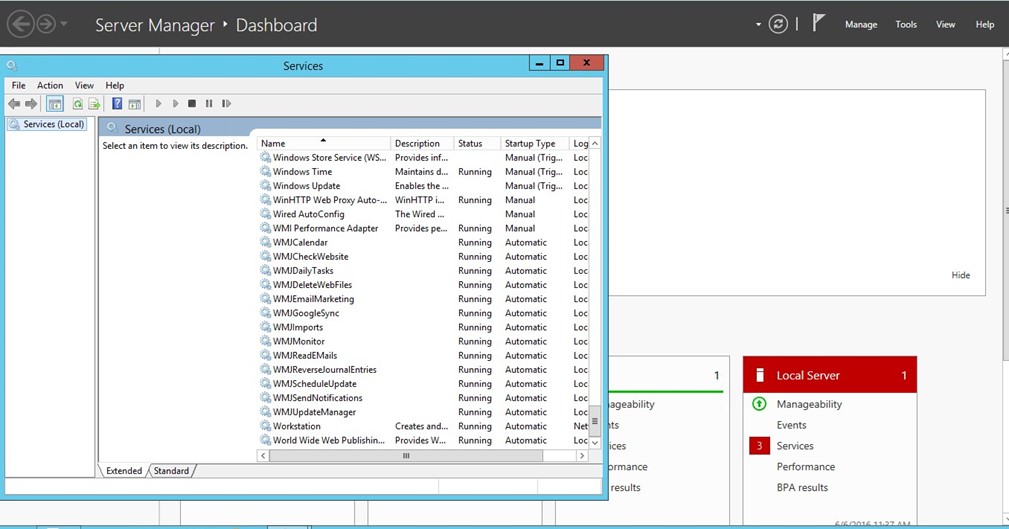Screen dimensions: 1009x529
Task: Select gear icon of Windows Update service
Action: coord(265,185)
